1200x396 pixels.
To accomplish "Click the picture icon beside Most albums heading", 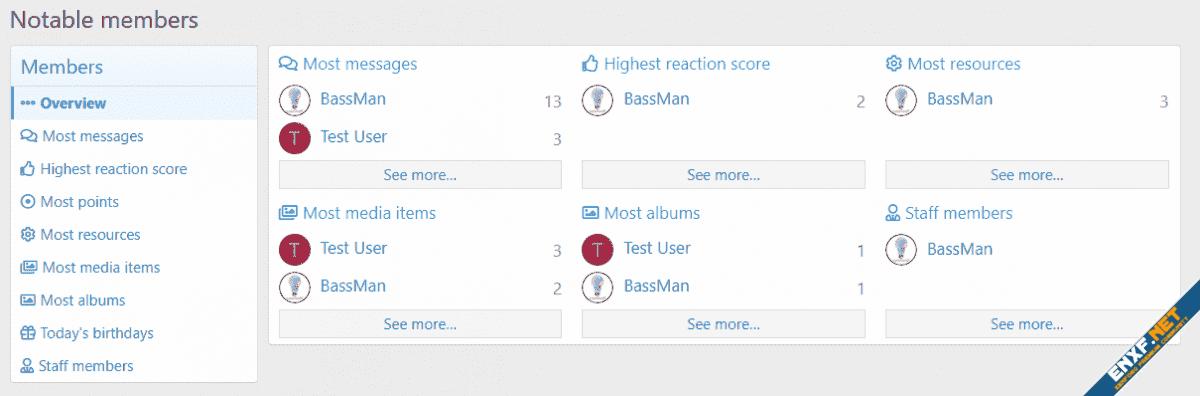I will coord(590,213).
